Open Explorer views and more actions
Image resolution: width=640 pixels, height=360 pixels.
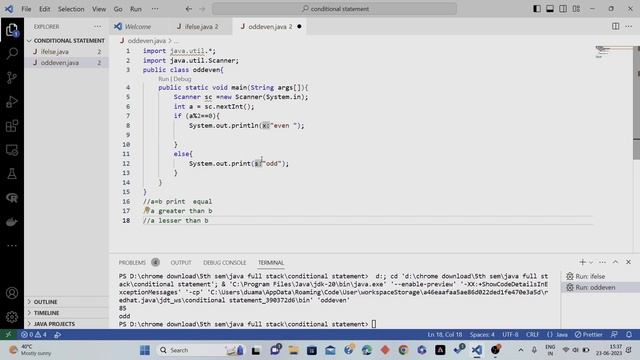[x=98, y=27]
